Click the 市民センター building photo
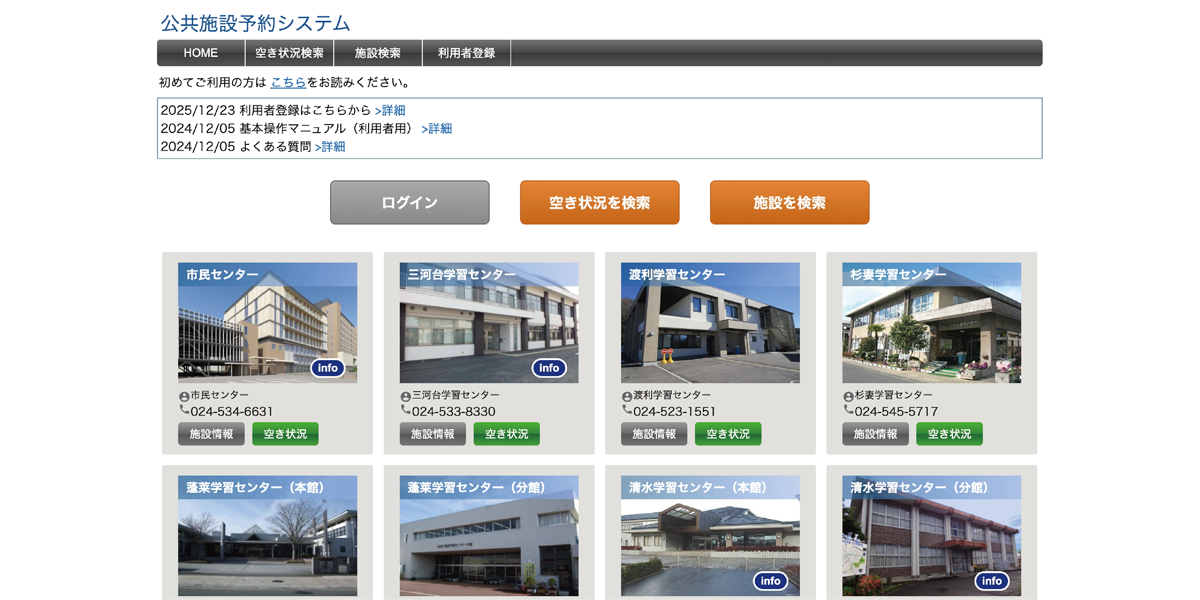Viewport: 1200px width, 600px height. [x=267, y=323]
